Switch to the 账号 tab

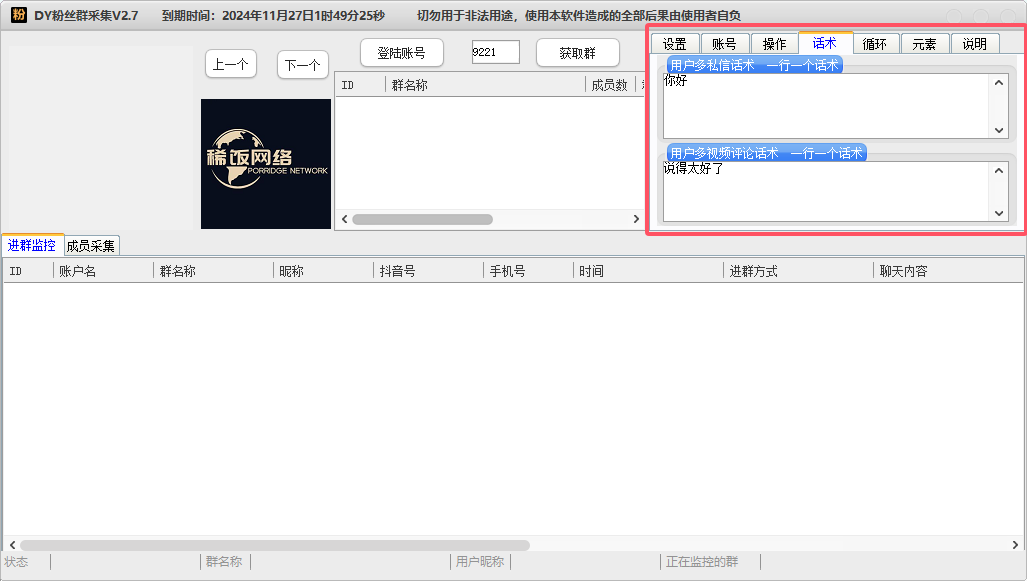724,44
